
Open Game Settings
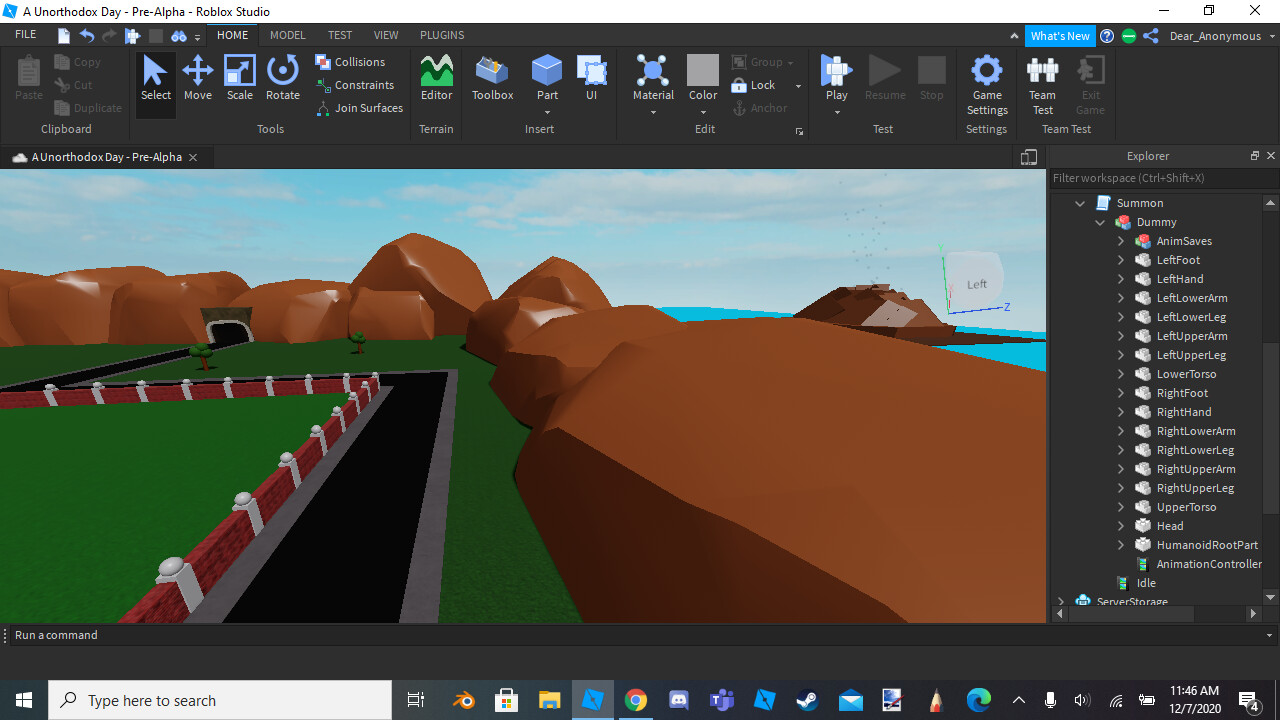coord(987,85)
